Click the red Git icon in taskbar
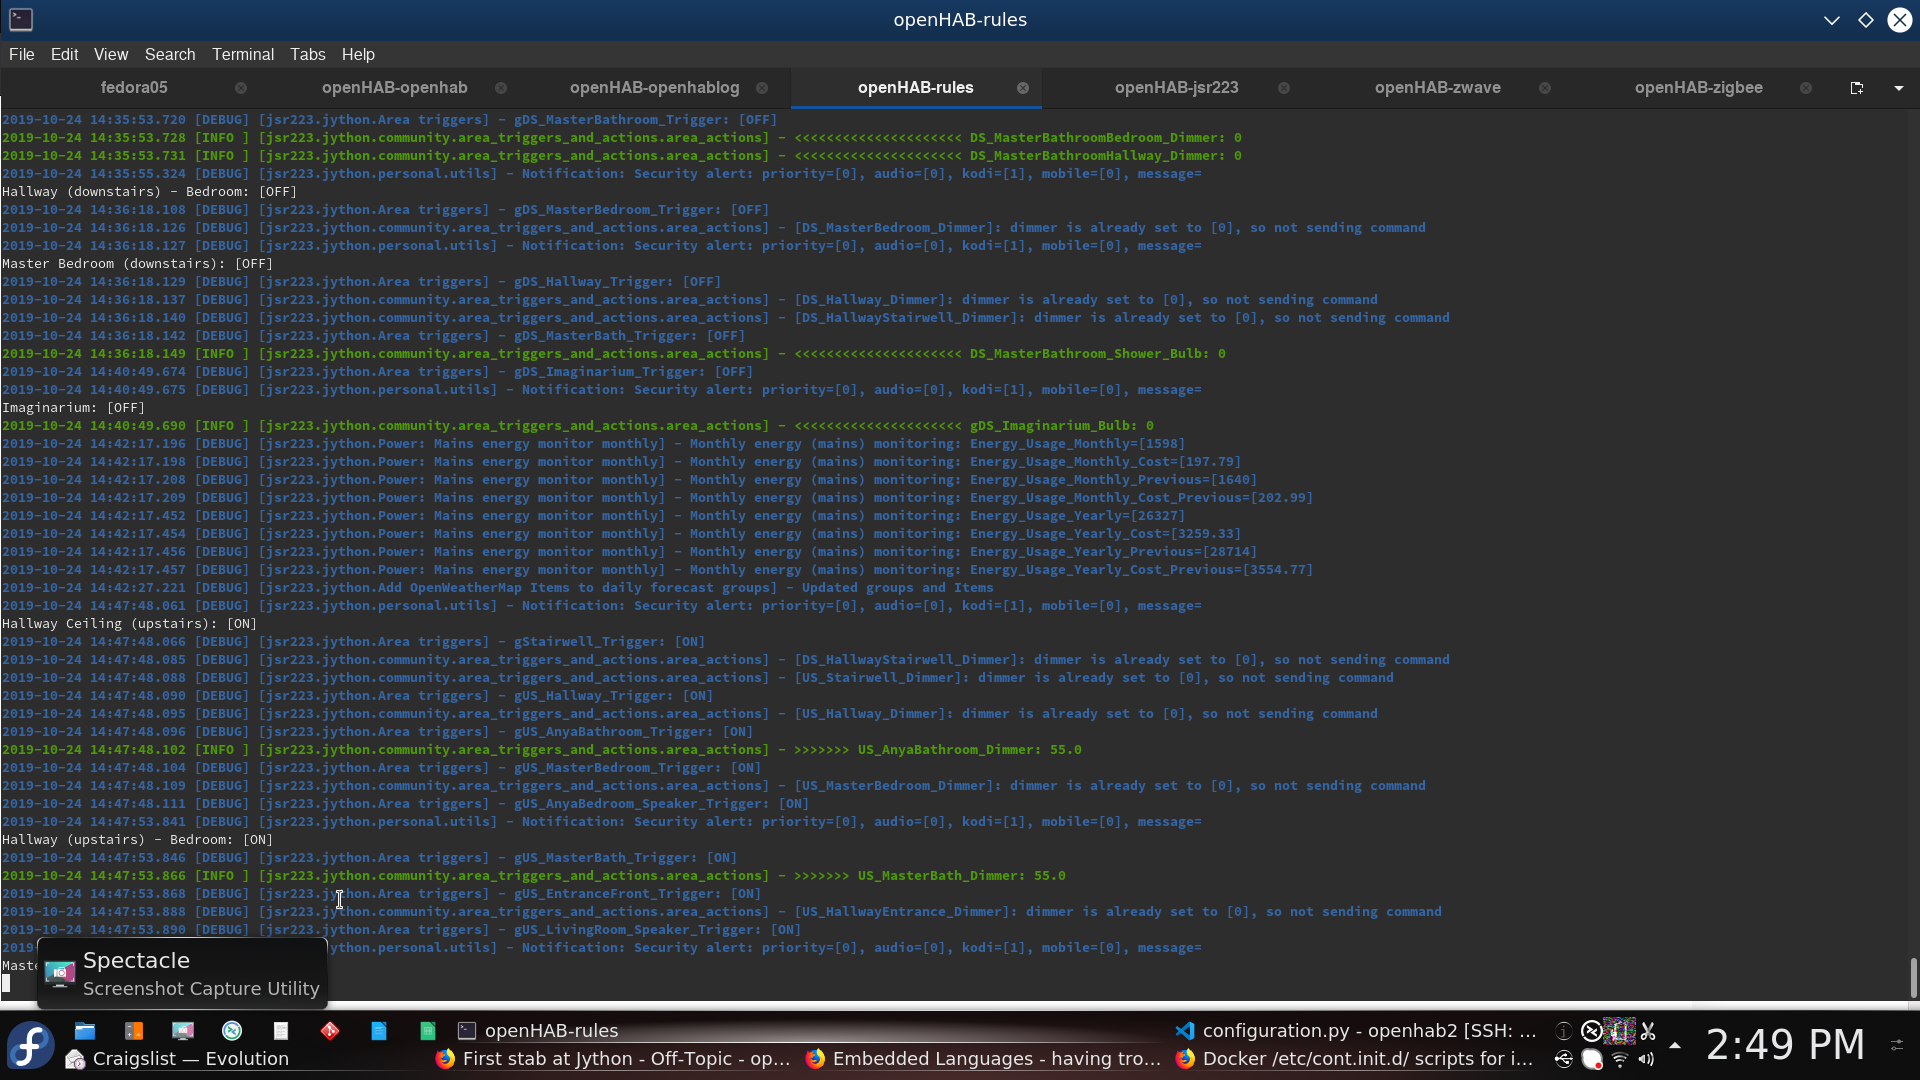Screen dimensions: 1920x1080 [x=330, y=1031]
